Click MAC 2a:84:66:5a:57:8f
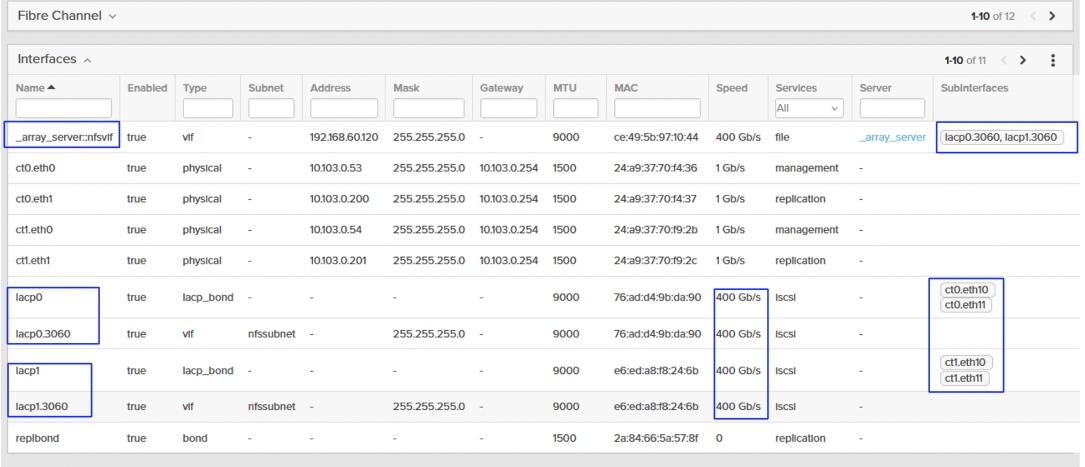 [x=657, y=438]
